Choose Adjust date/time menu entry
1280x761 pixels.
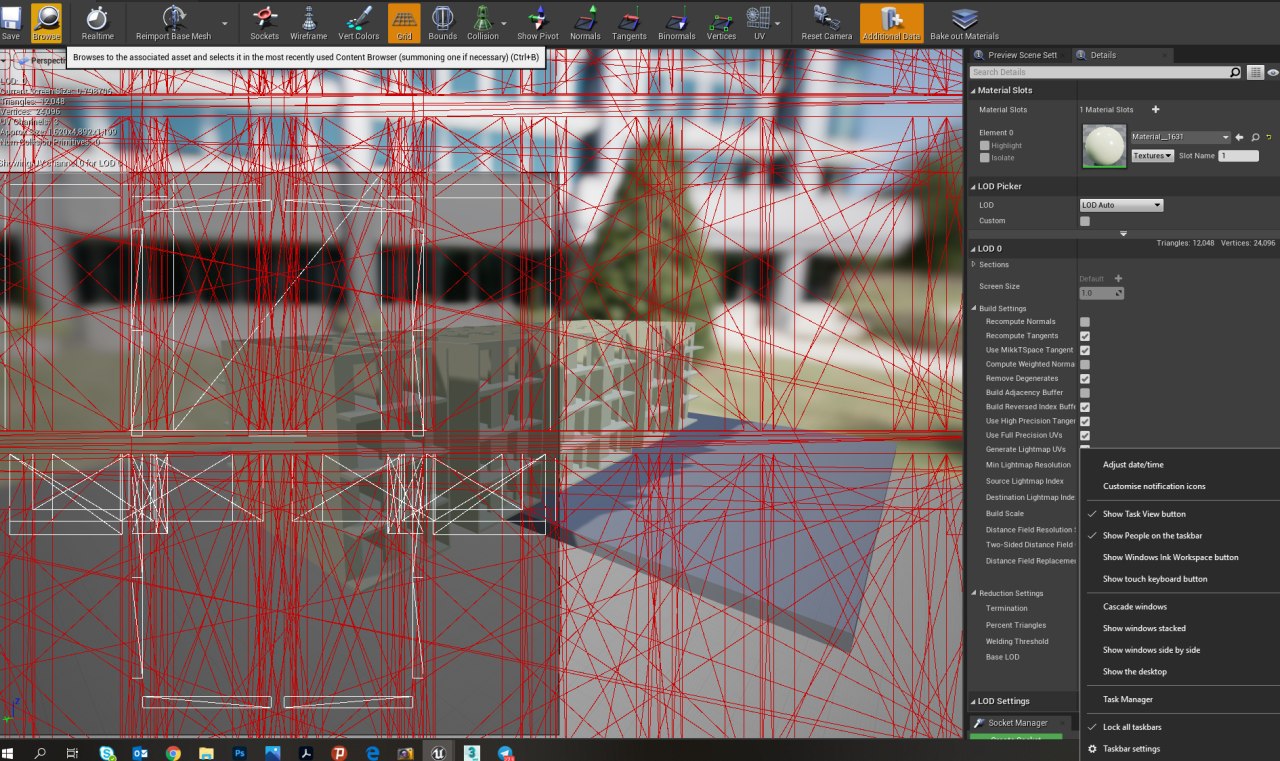1132,465
